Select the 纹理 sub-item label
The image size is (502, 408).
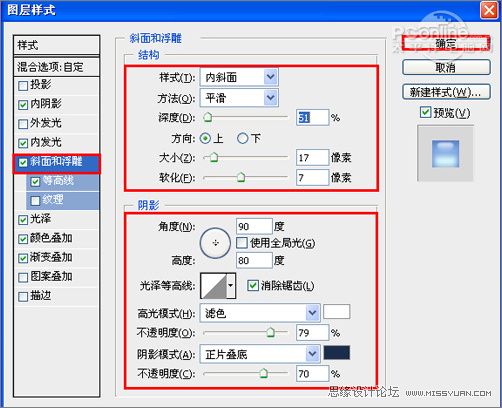point(53,199)
